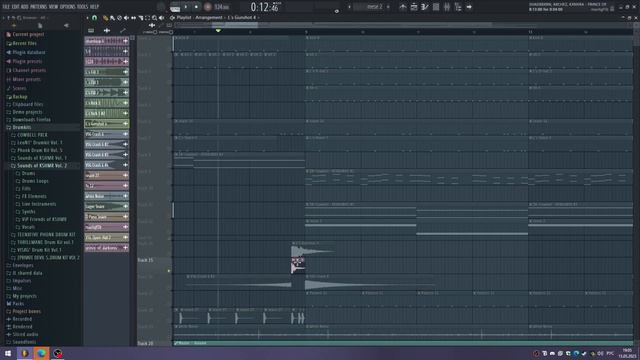Select the Slip tool in playlist toolbar
Screen dimensions: 640x360
pos(133,18)
